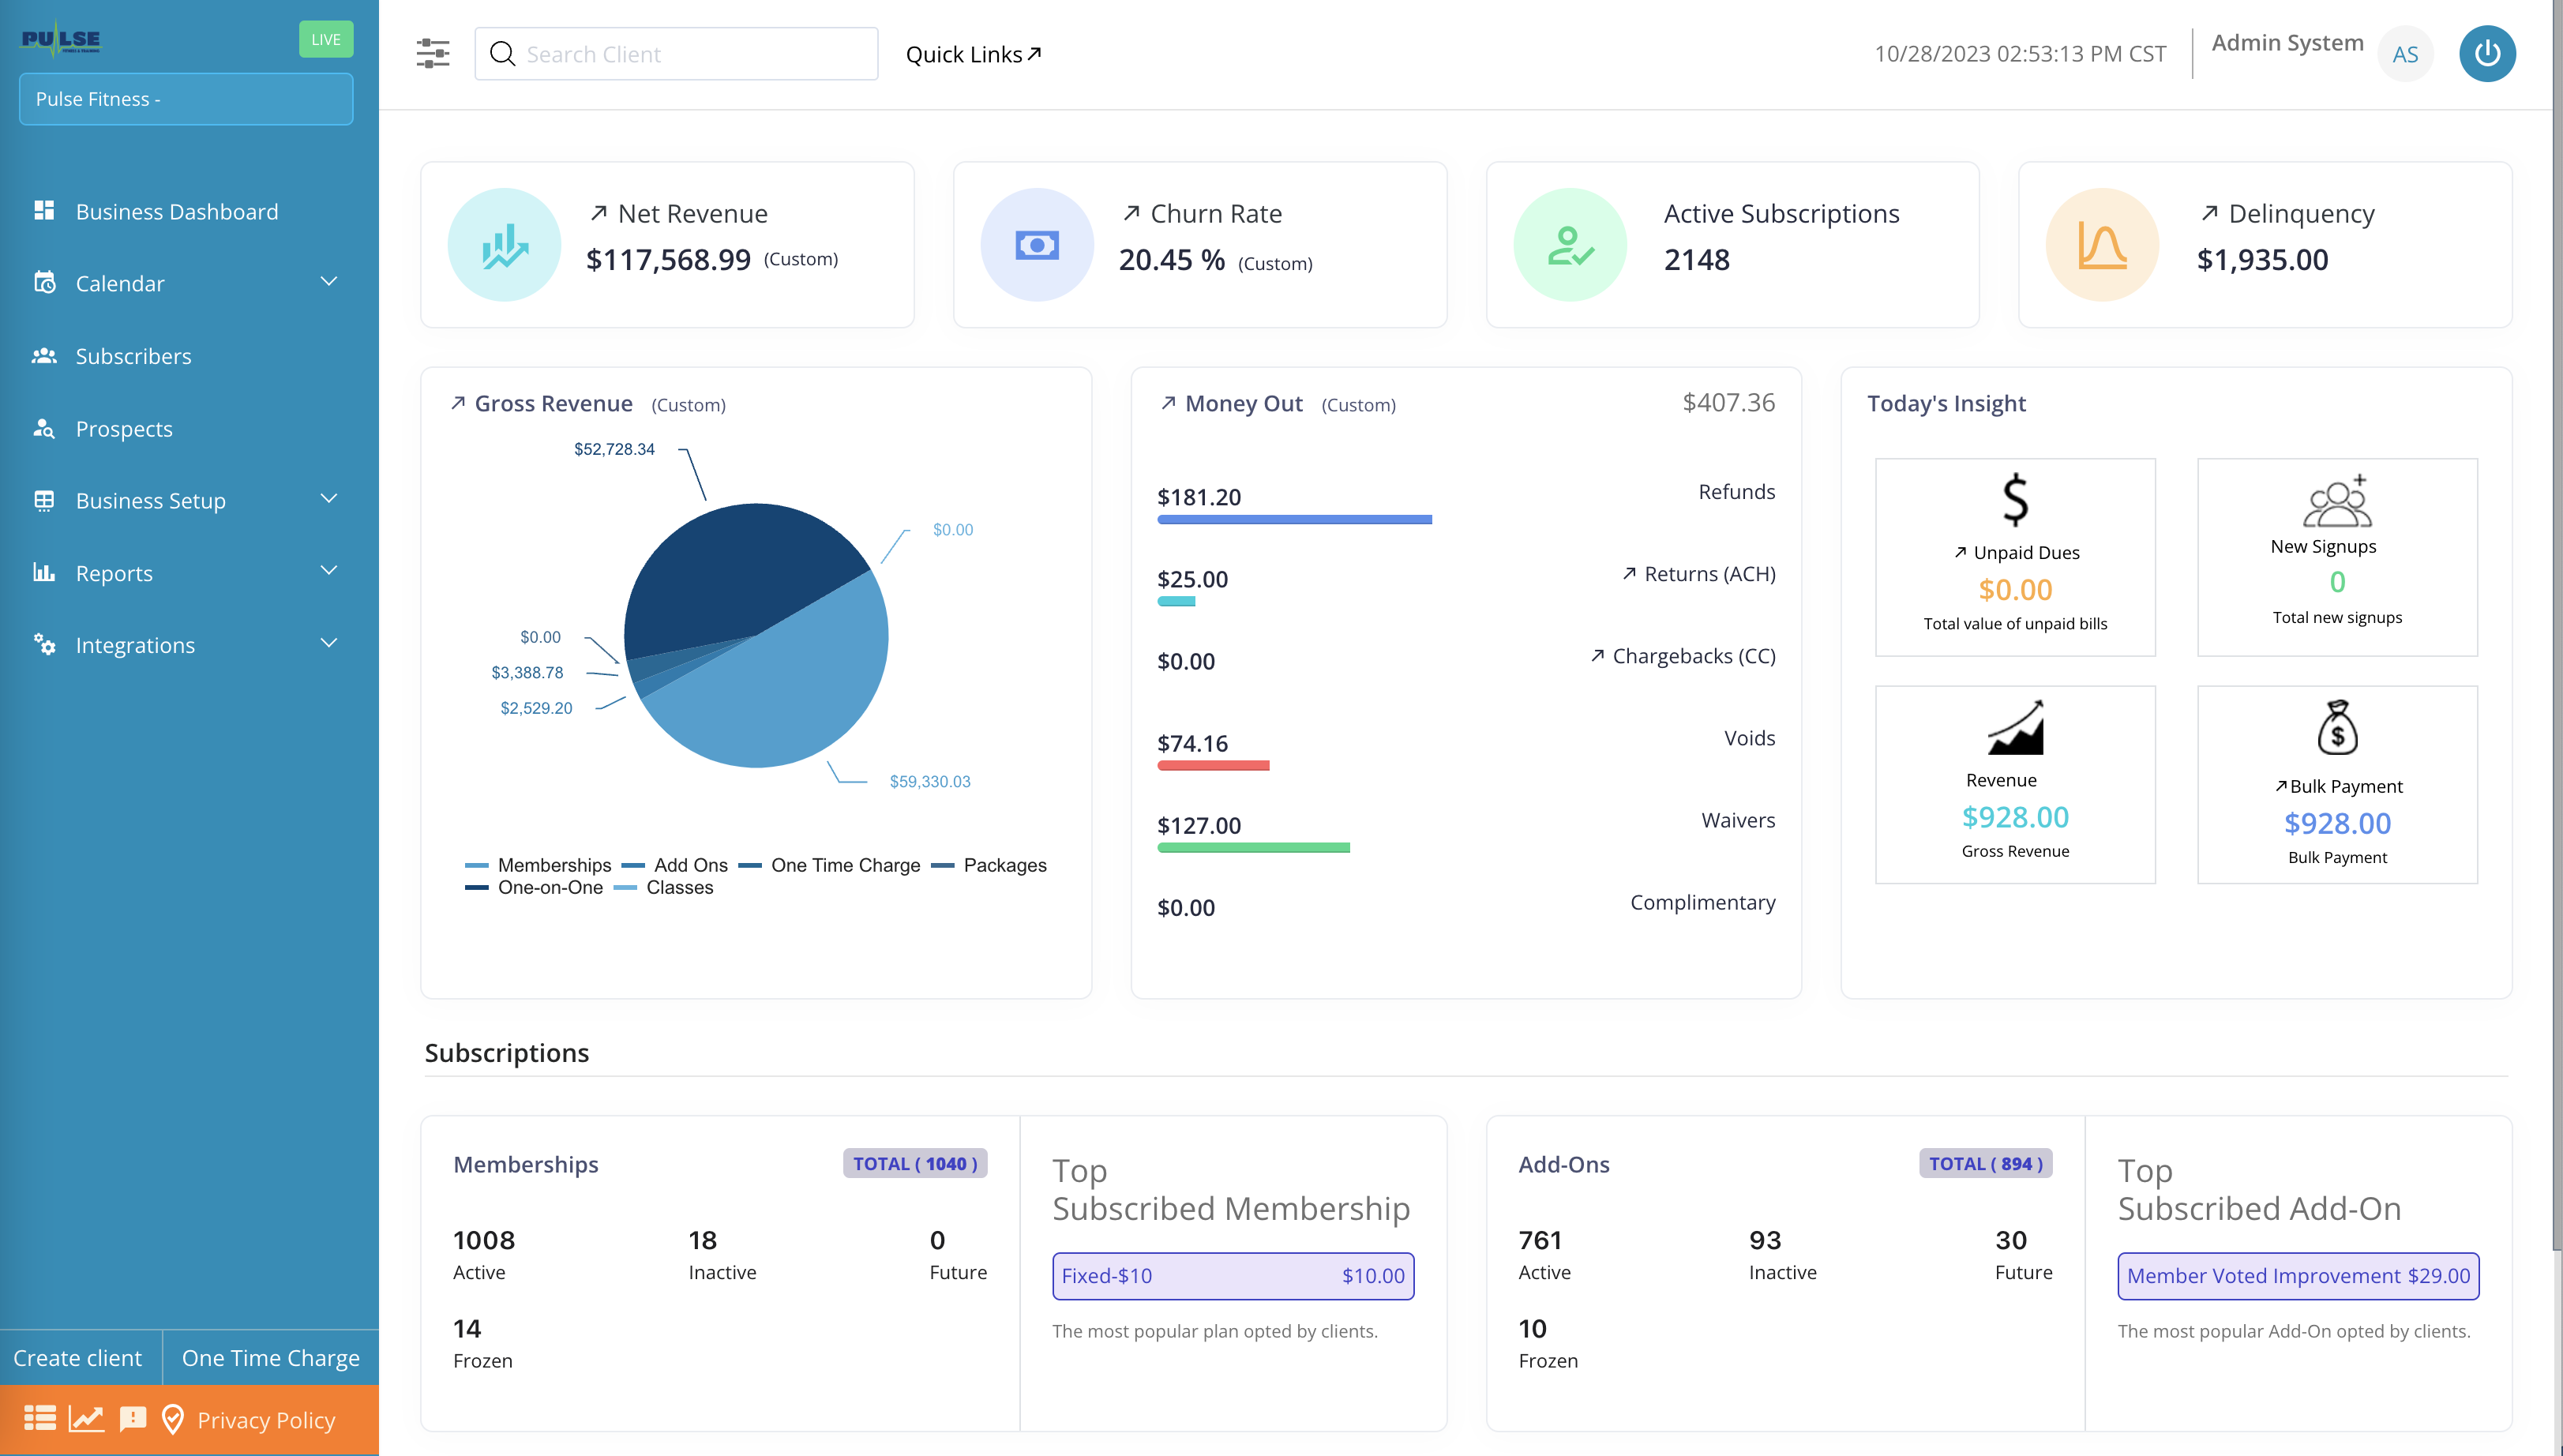Click the filter sliders icon near Search Client
The image size is (2563, 1456).
(x=433, y=53)
